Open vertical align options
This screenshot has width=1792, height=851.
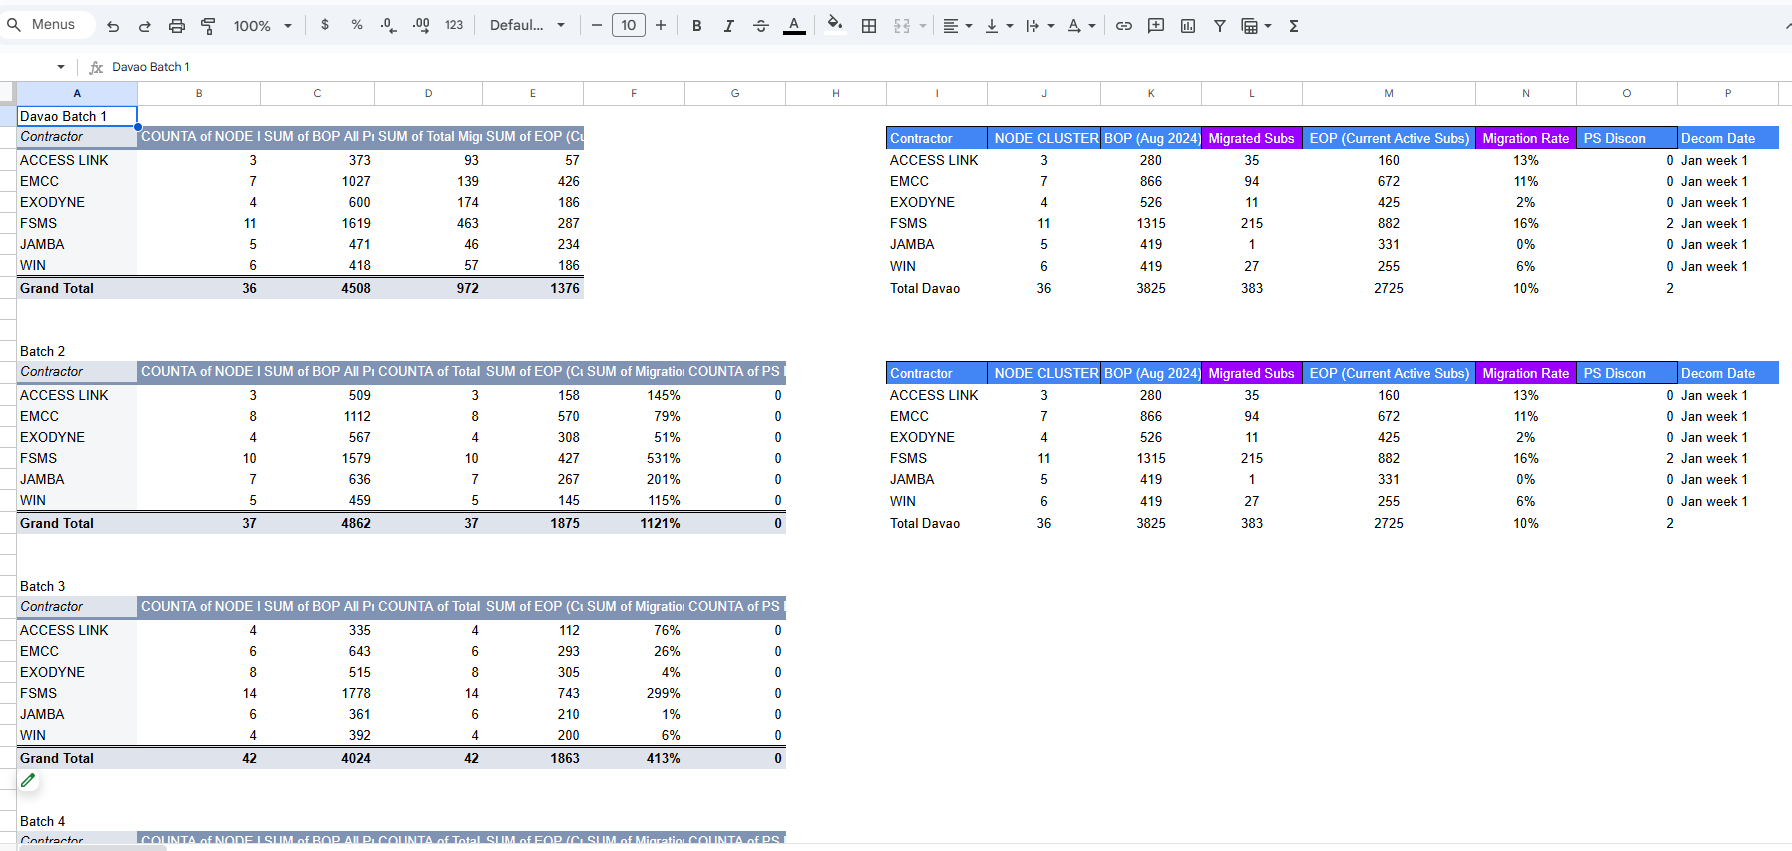999,26
